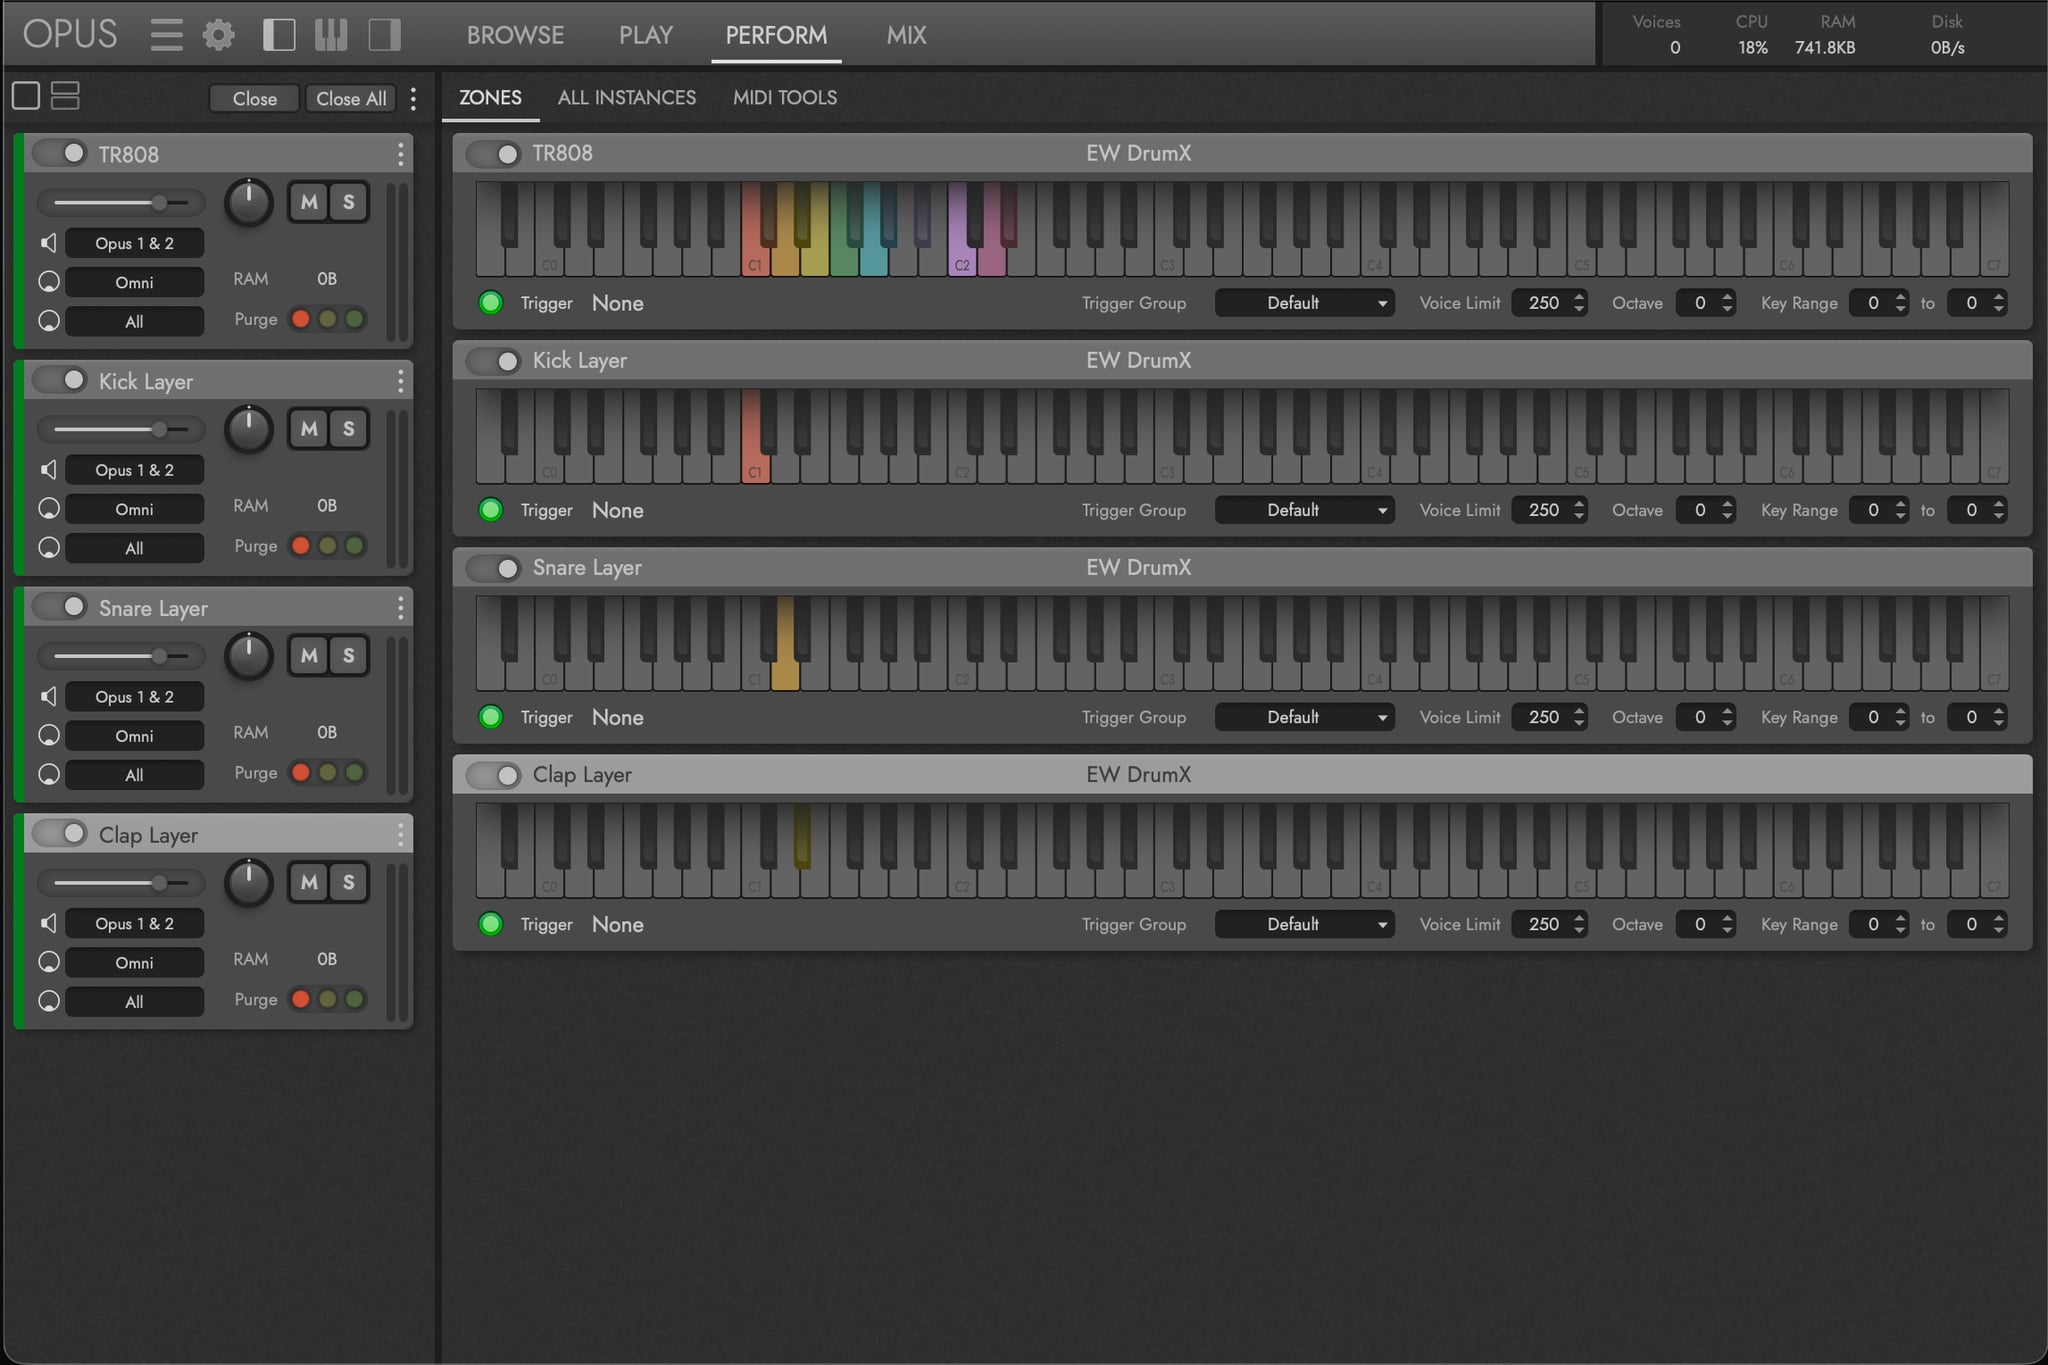Open the Trigger Group dropdown for Snare Layer
Image resolution: width=2048 pixels, height=1365 pixels.
click(x=1304, y=717)
